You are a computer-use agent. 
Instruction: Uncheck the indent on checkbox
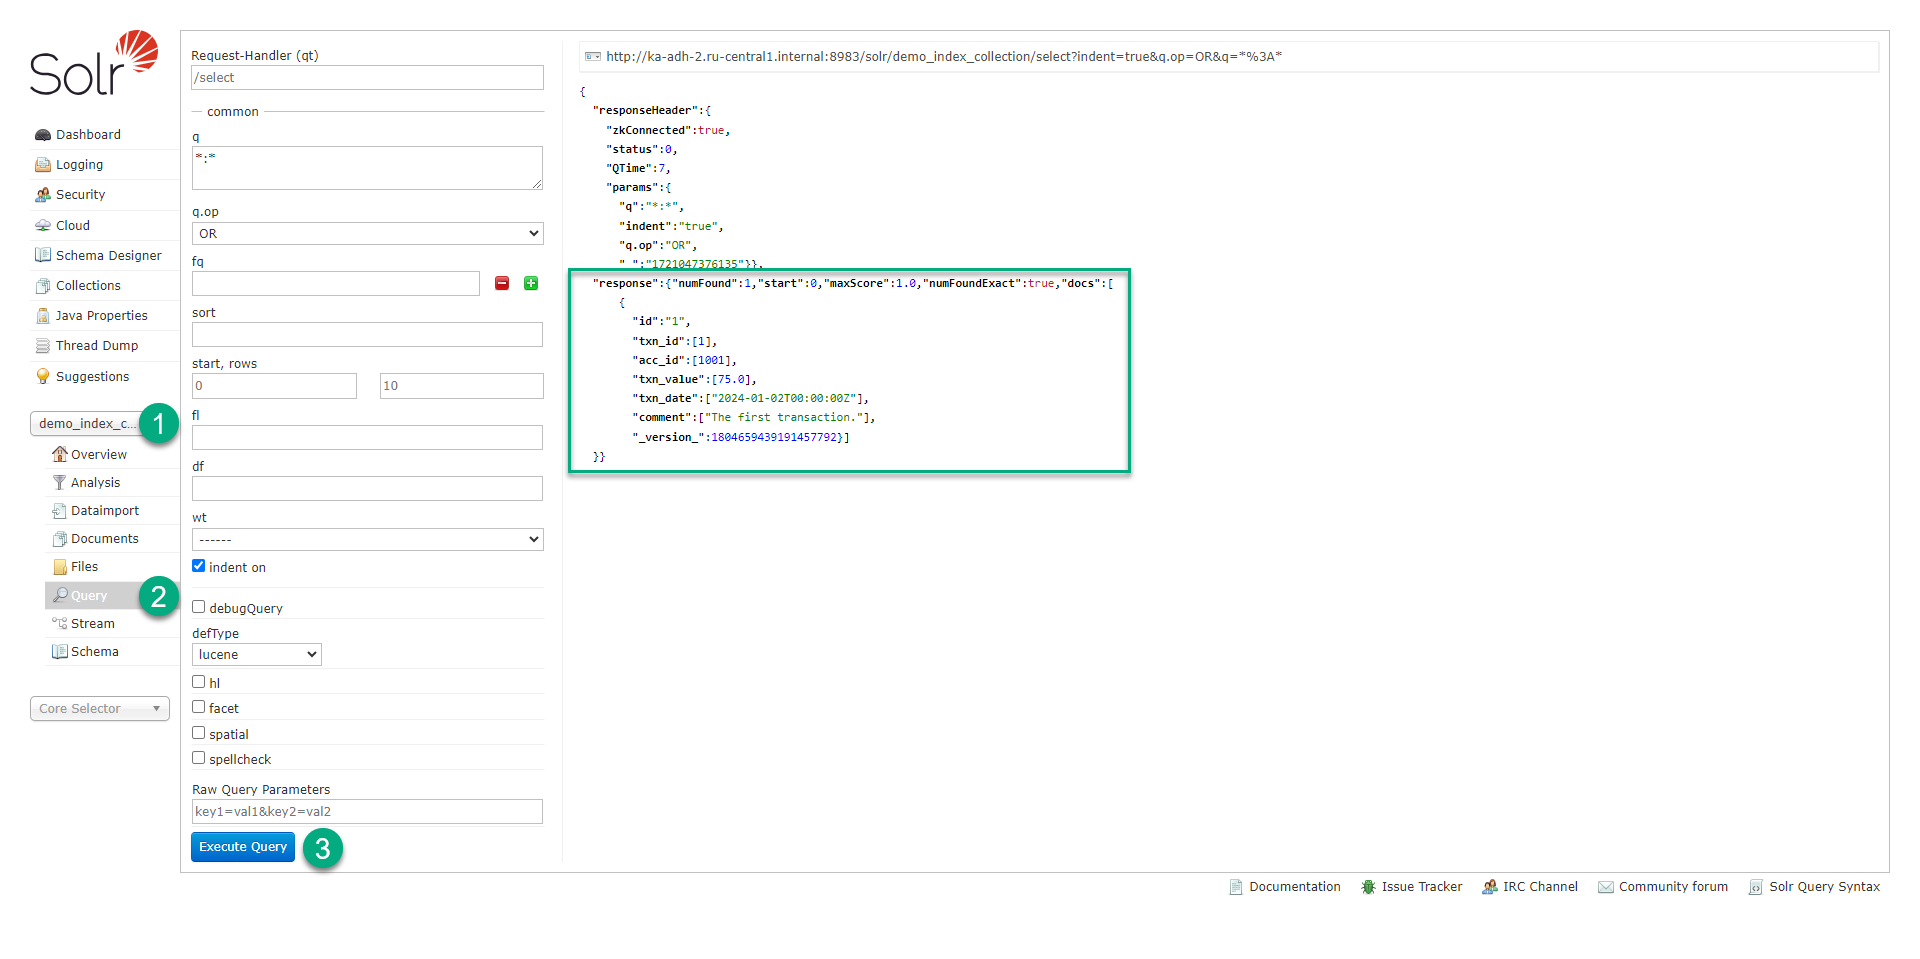[x=199, y=566]
